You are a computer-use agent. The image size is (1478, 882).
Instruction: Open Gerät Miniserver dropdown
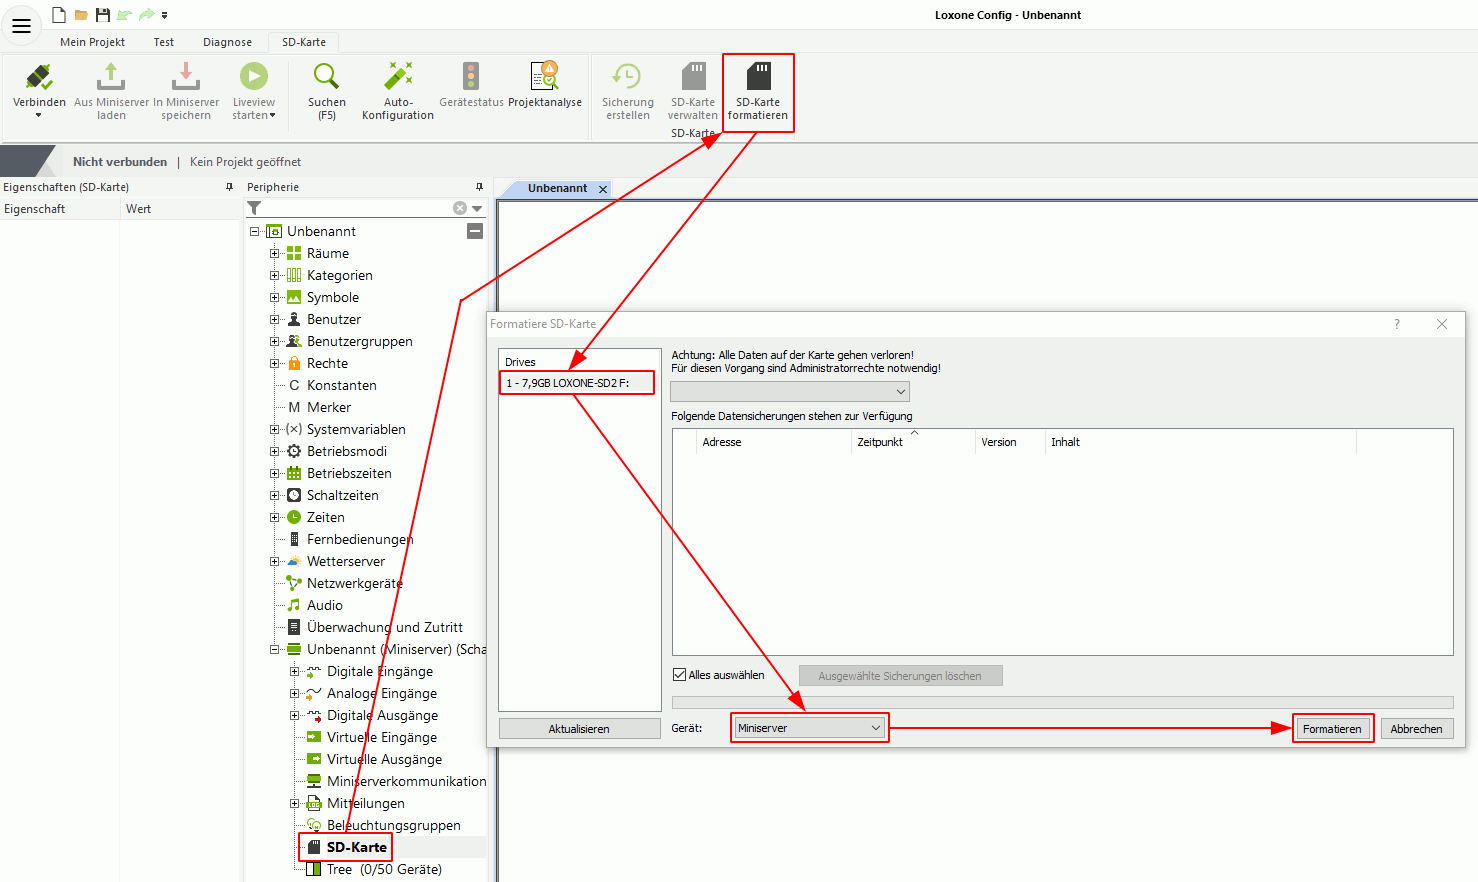coord(809,728)
